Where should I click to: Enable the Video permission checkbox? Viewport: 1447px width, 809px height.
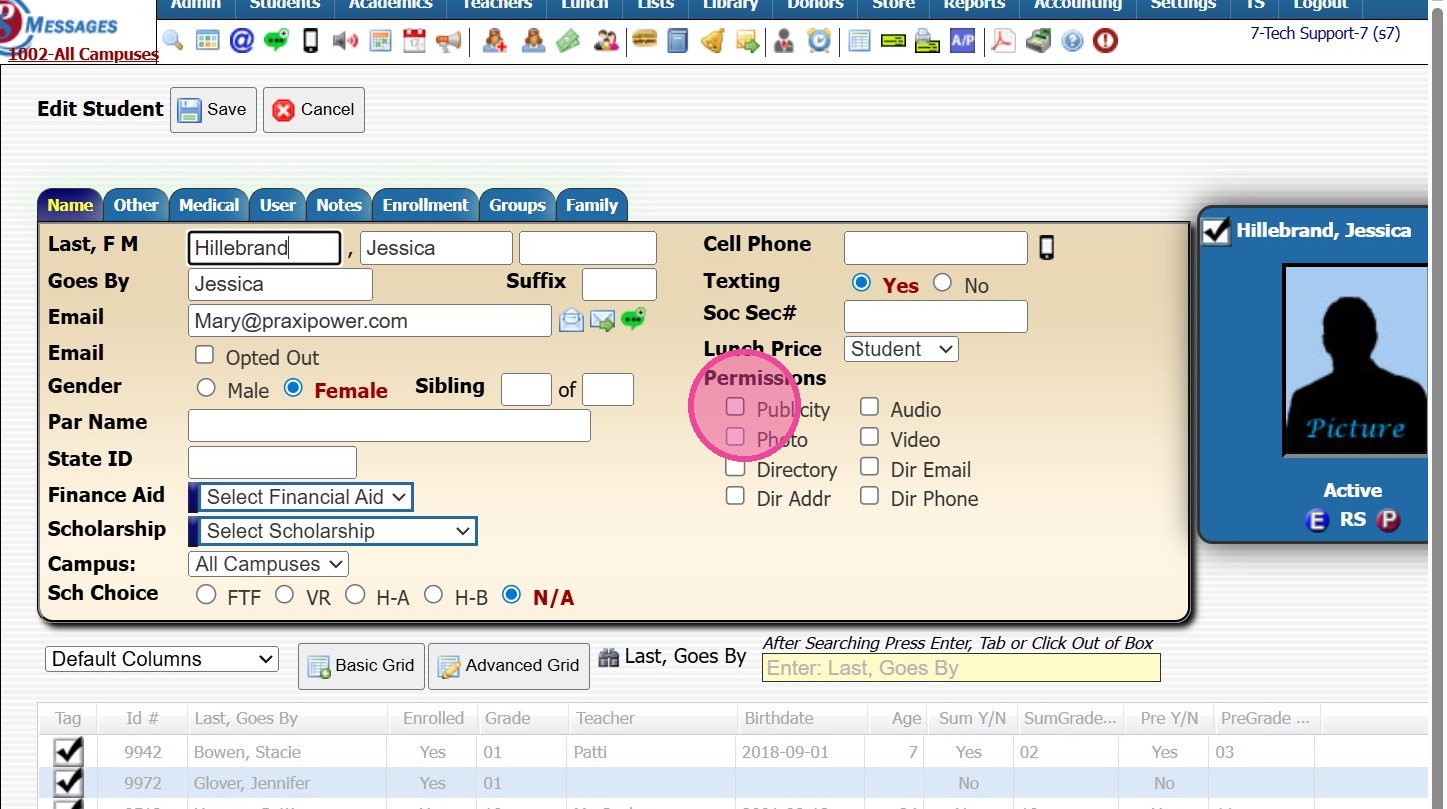(x=870, y=437)
